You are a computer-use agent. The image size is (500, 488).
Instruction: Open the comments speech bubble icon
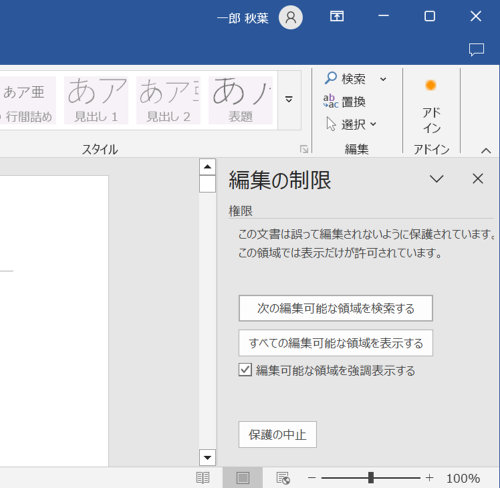(x=476, y=50)
